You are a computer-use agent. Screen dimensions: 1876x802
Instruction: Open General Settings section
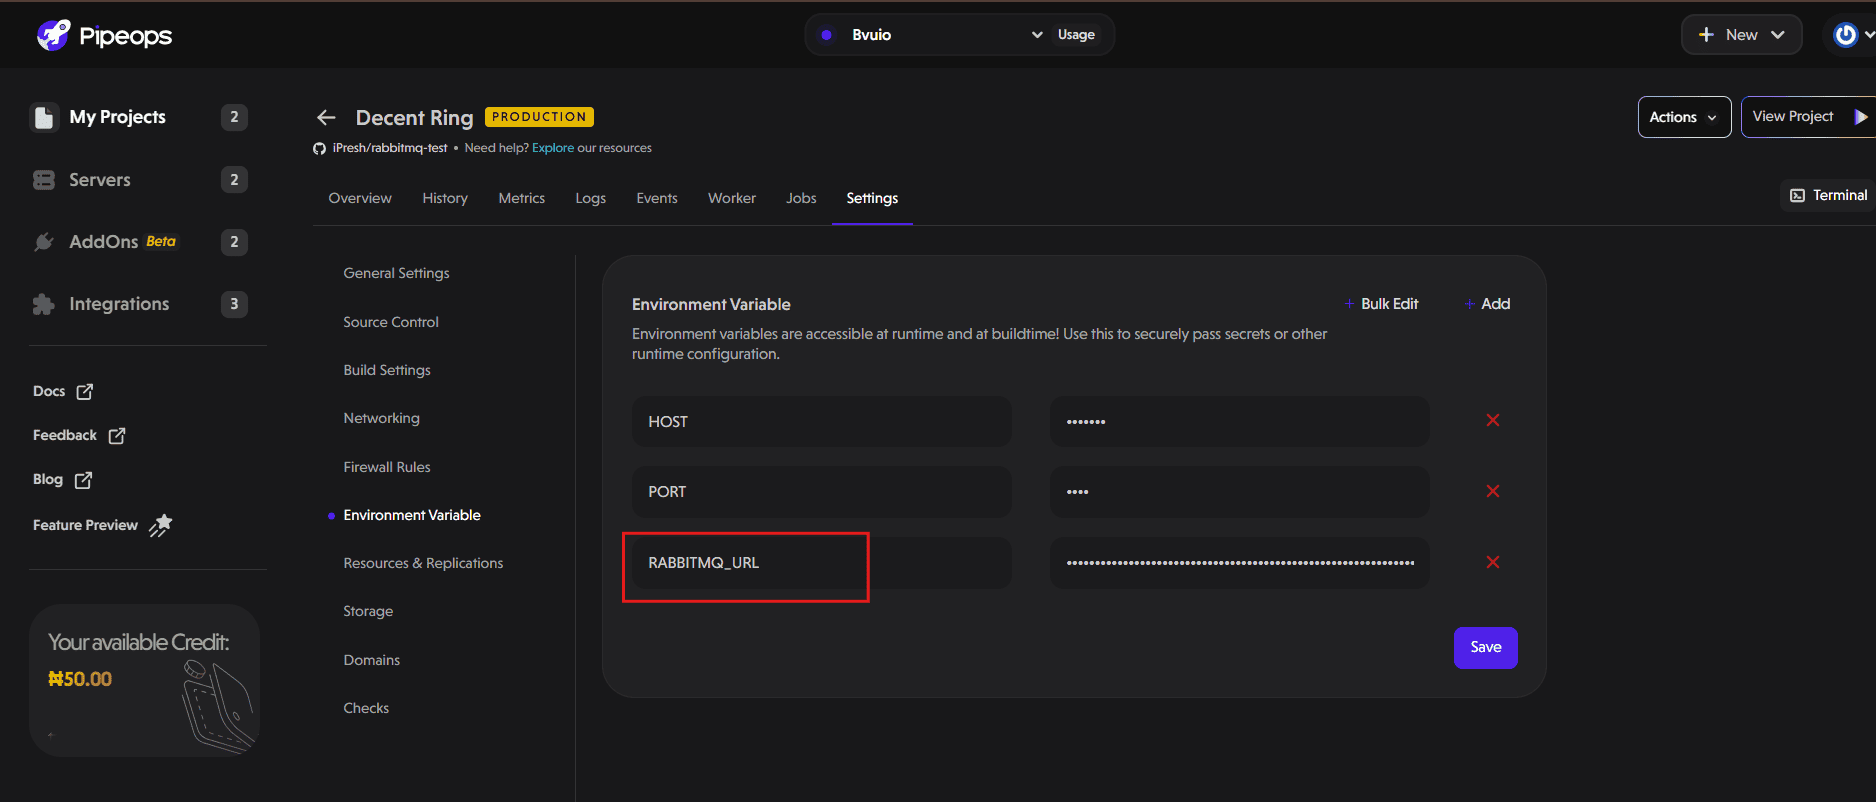[396, 273]
